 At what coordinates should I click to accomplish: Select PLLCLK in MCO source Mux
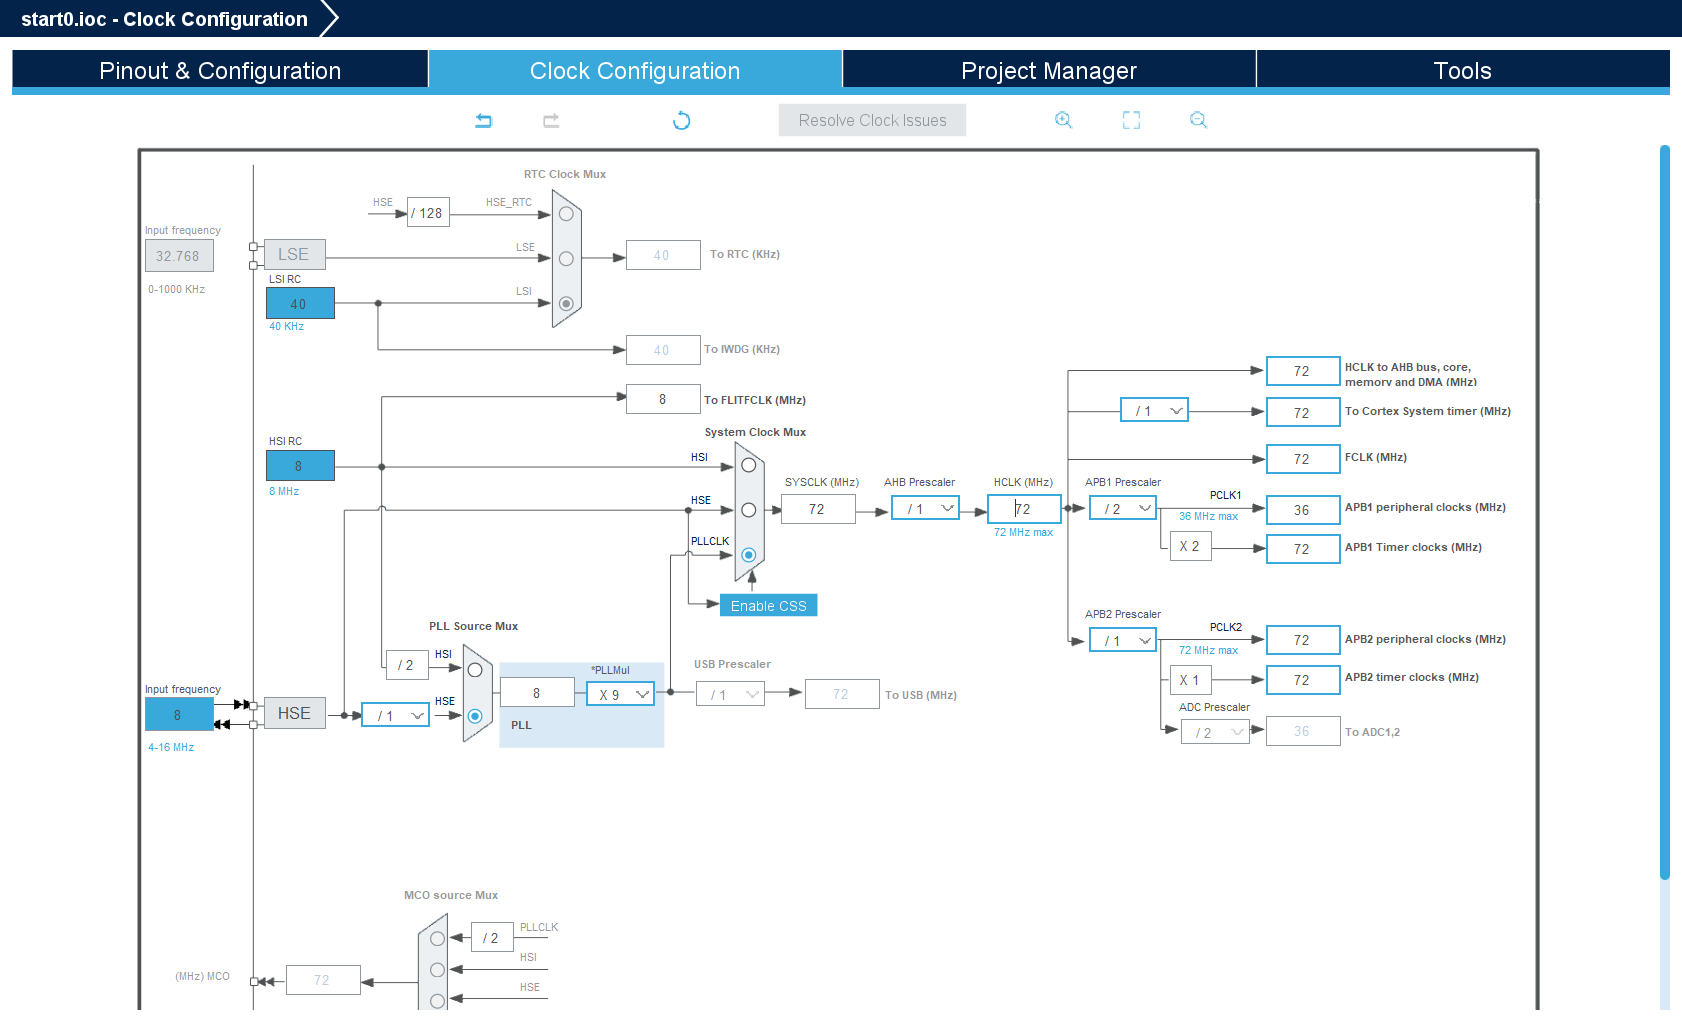[437, 938]
